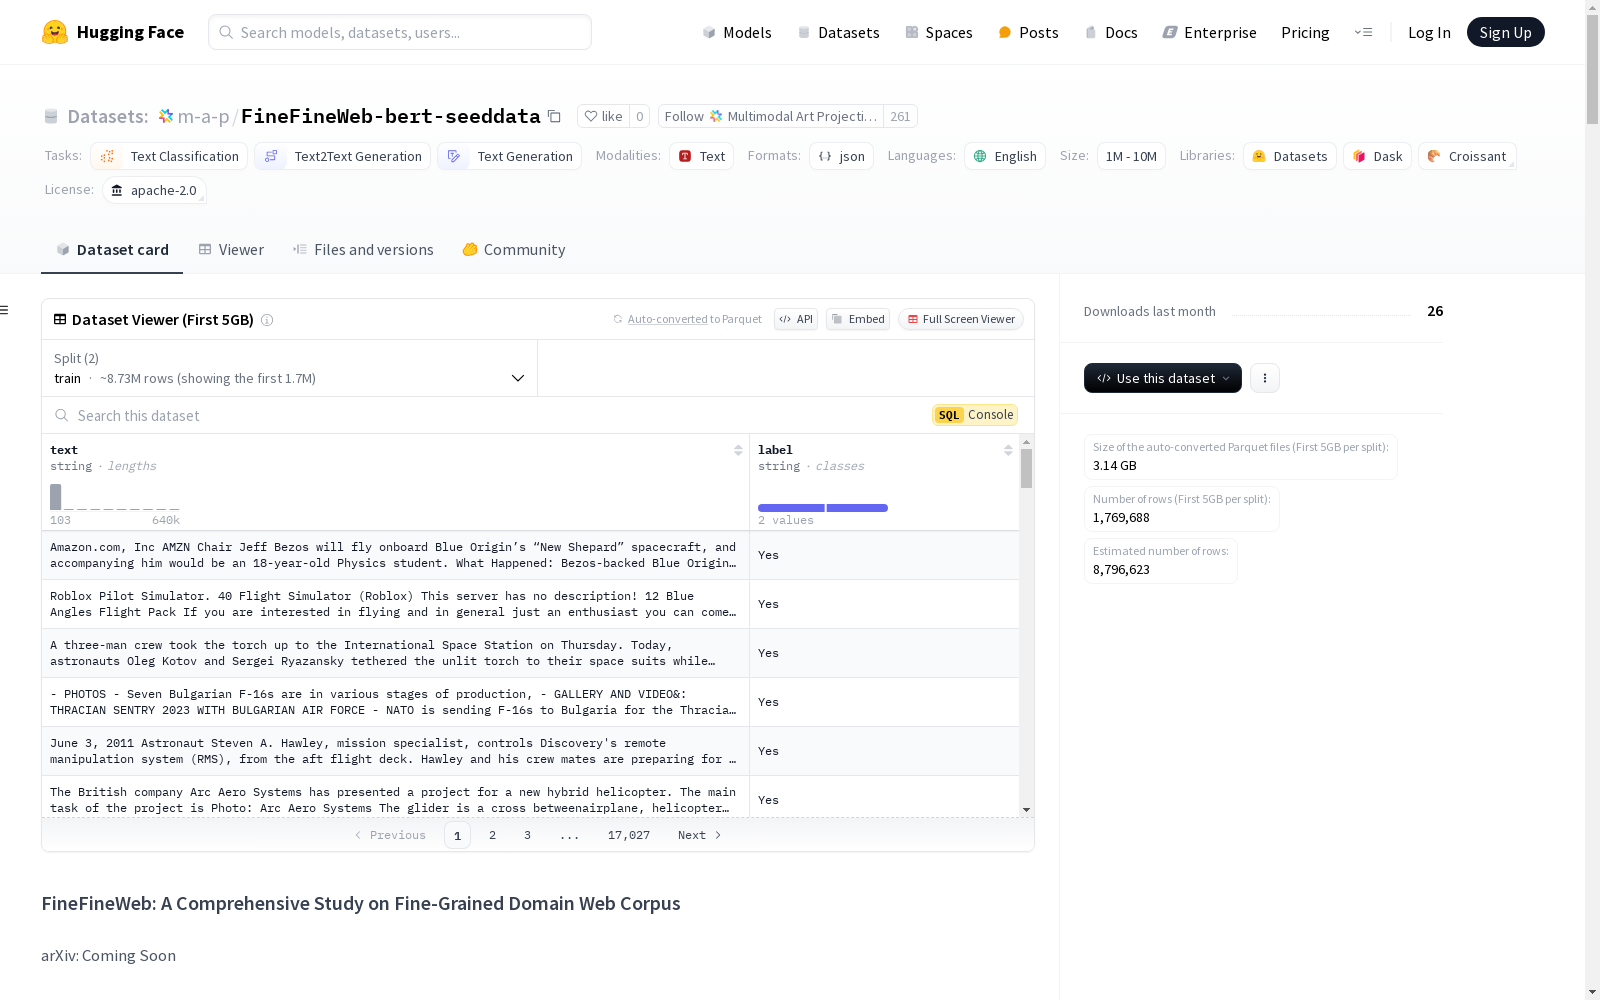Image resolution: width=1600 pixels, height=1000 pixels.
Task: Click the like count number
Action: (x=640, y=116)
